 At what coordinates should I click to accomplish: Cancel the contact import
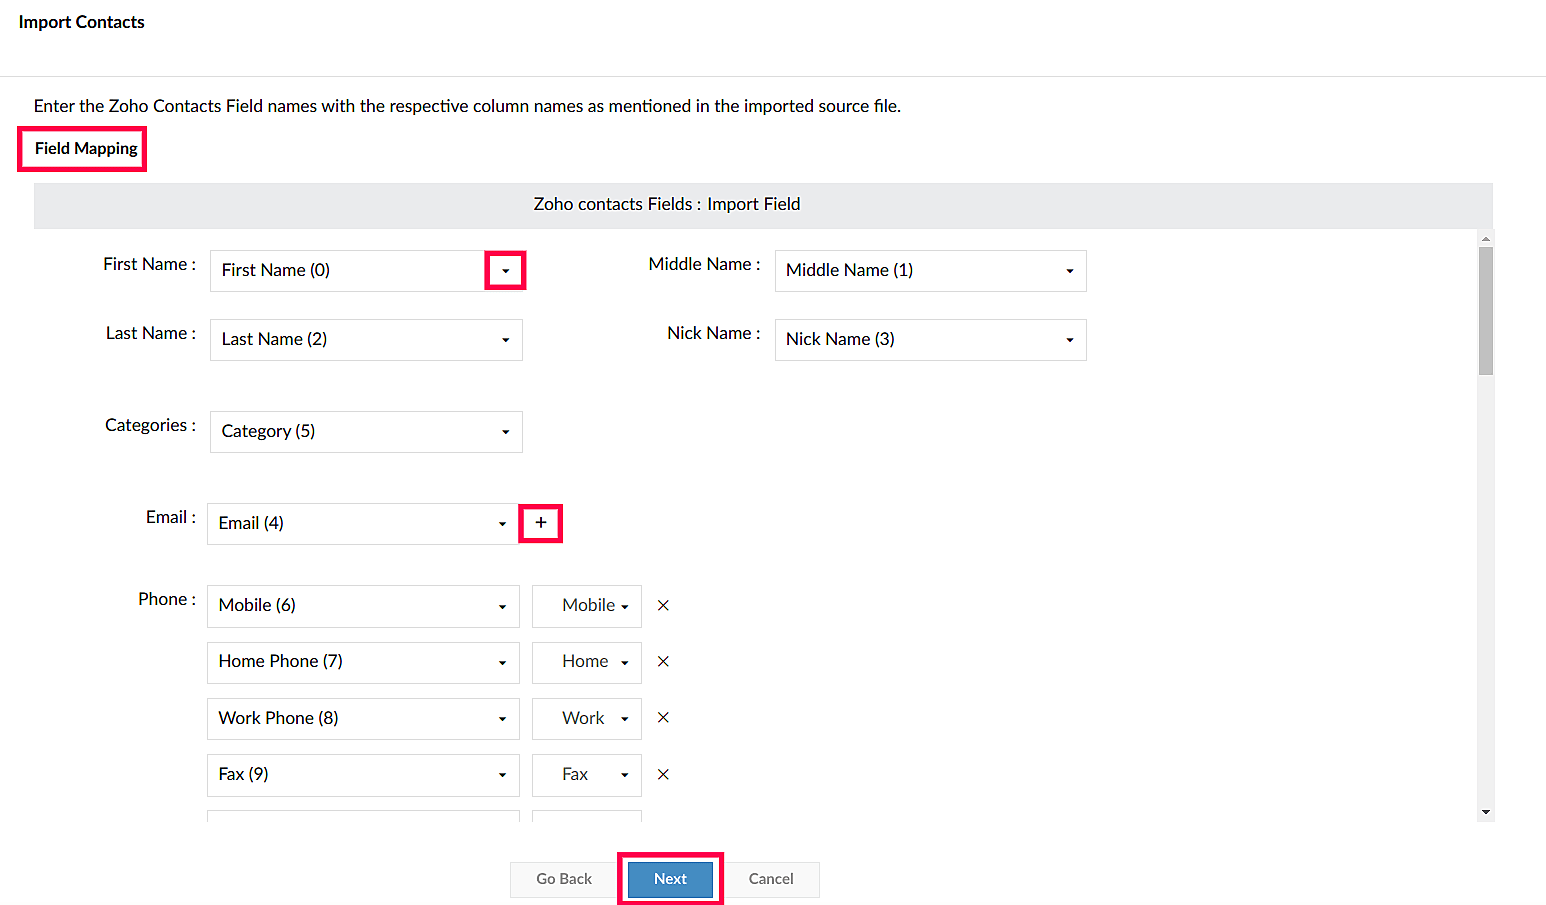click(x=771, y=879)
